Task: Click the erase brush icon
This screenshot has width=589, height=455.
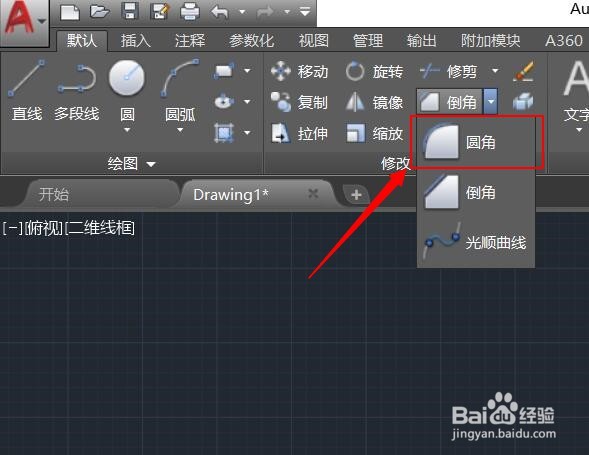Action: click(524, 71)
